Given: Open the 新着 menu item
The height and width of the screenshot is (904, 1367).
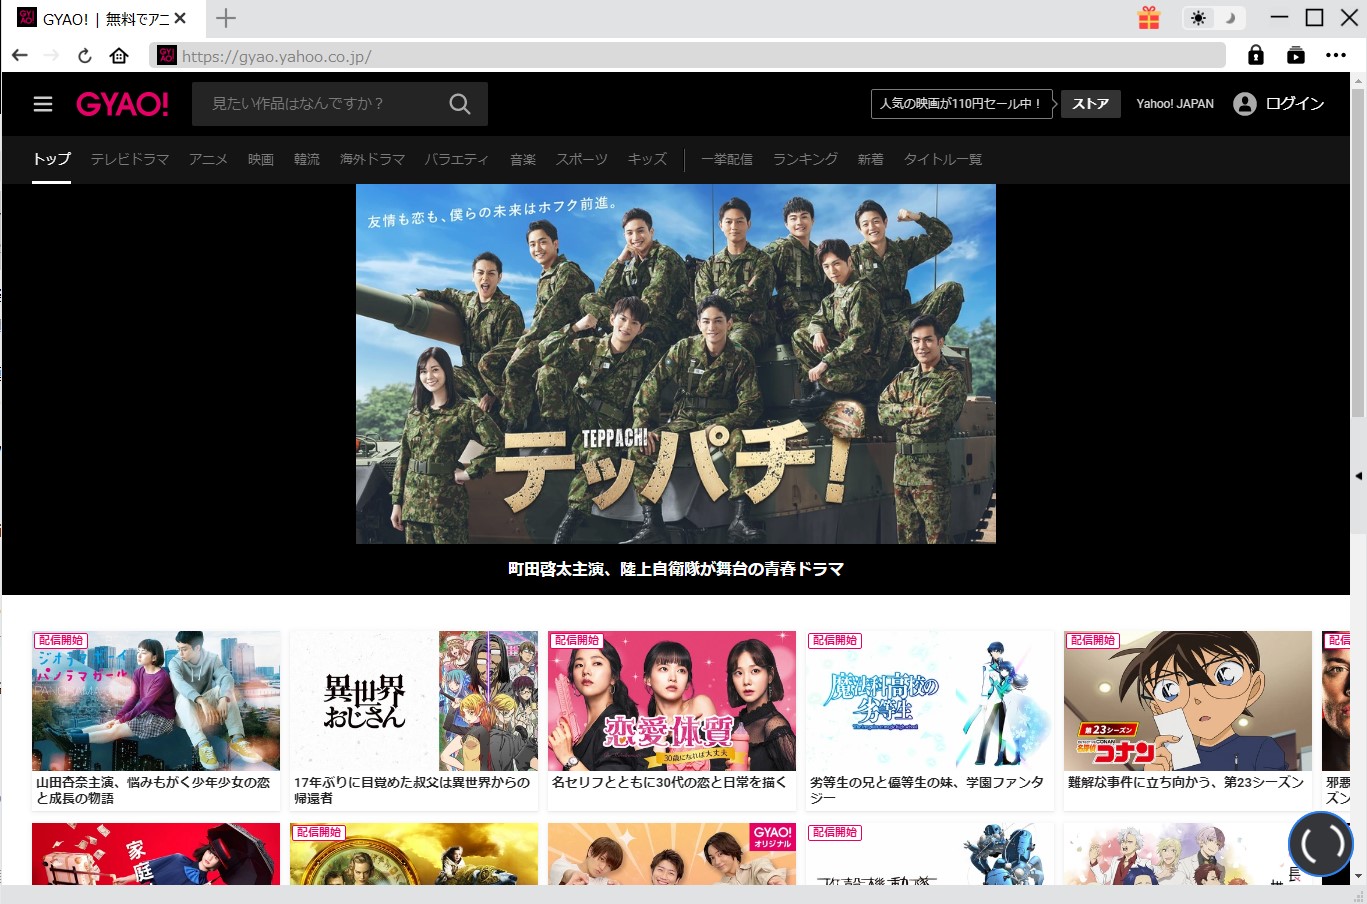Looking at the screenshot, I should [870, 159].
